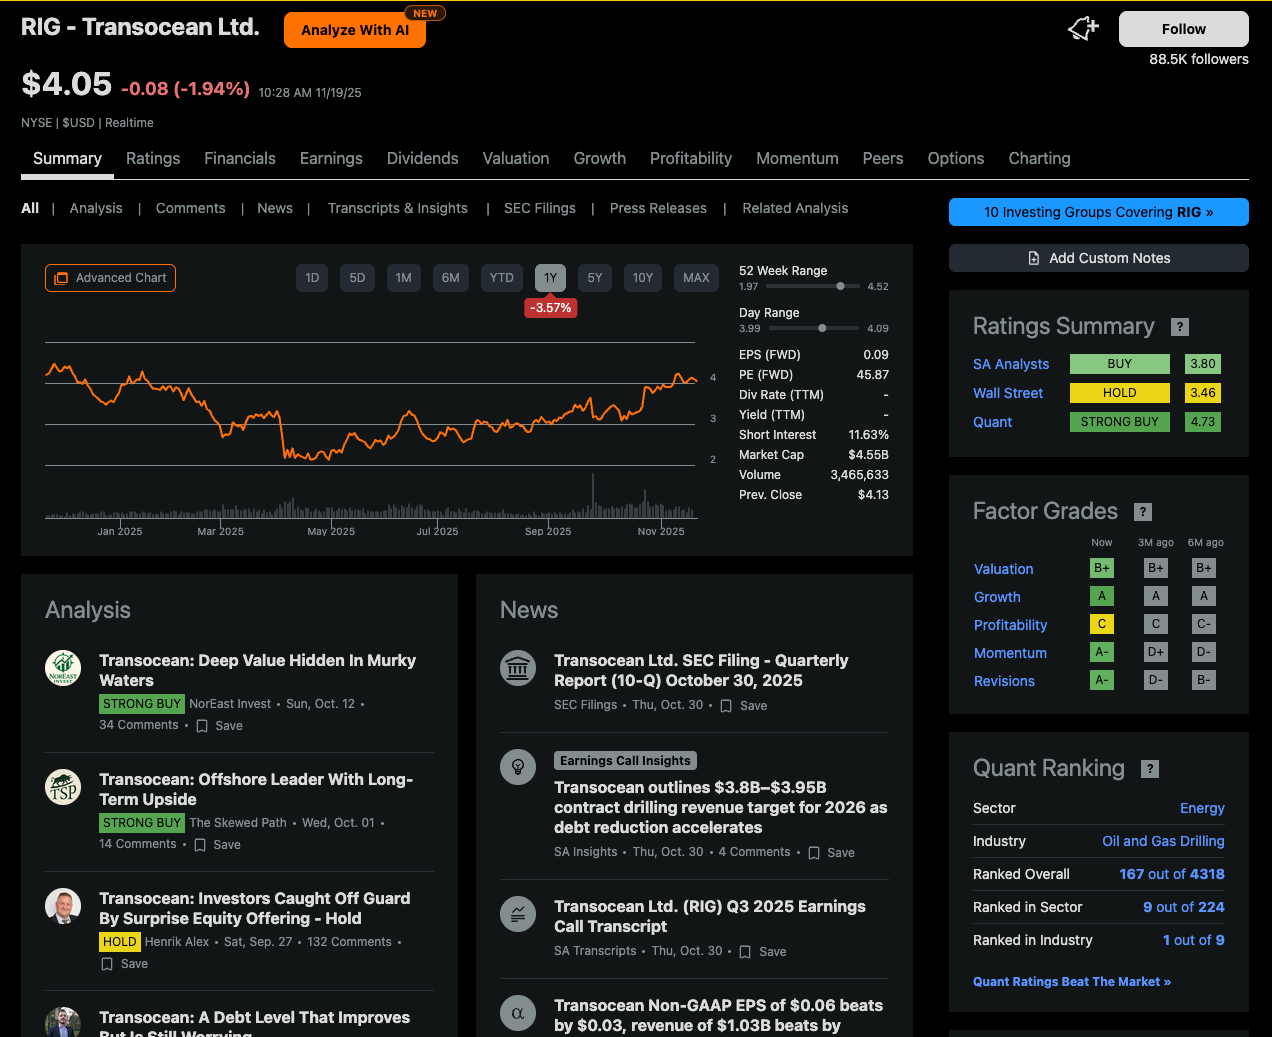This screenshot has width=1272, height=1037.
Task: Click the yellow C Profitability grade
Action: point(1102,624)
